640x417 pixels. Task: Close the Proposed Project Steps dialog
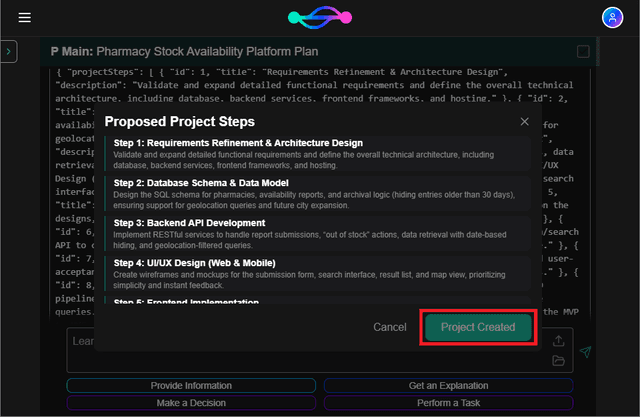pos(526,121)
